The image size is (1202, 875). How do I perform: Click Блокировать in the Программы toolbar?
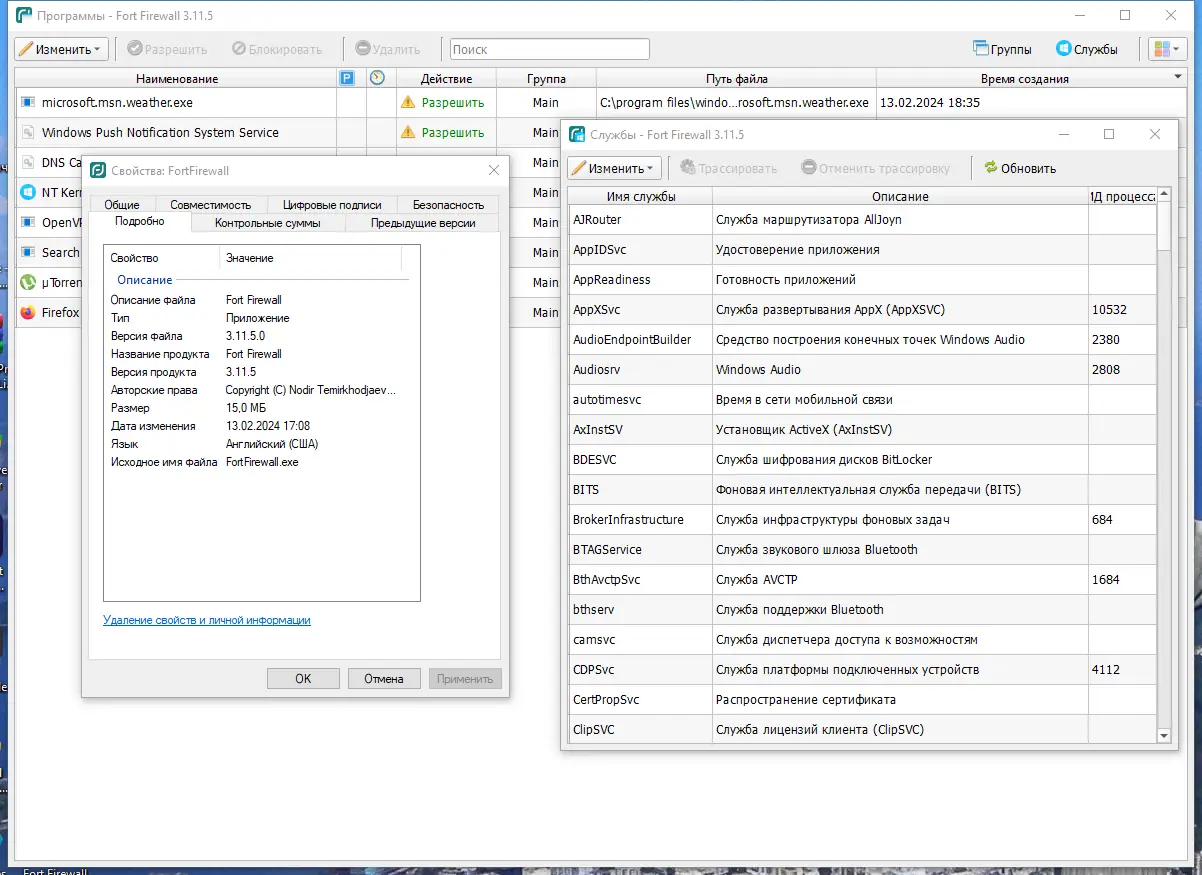277,49
